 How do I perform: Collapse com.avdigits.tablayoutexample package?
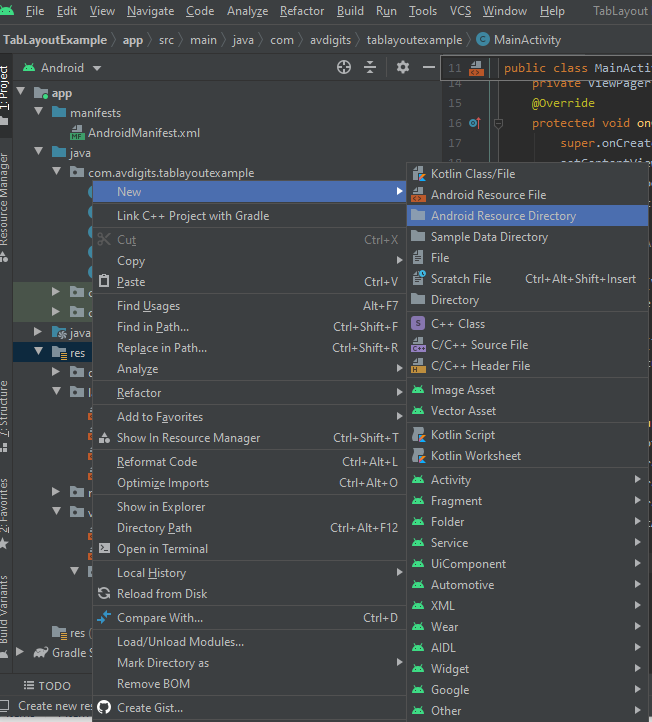57,171
